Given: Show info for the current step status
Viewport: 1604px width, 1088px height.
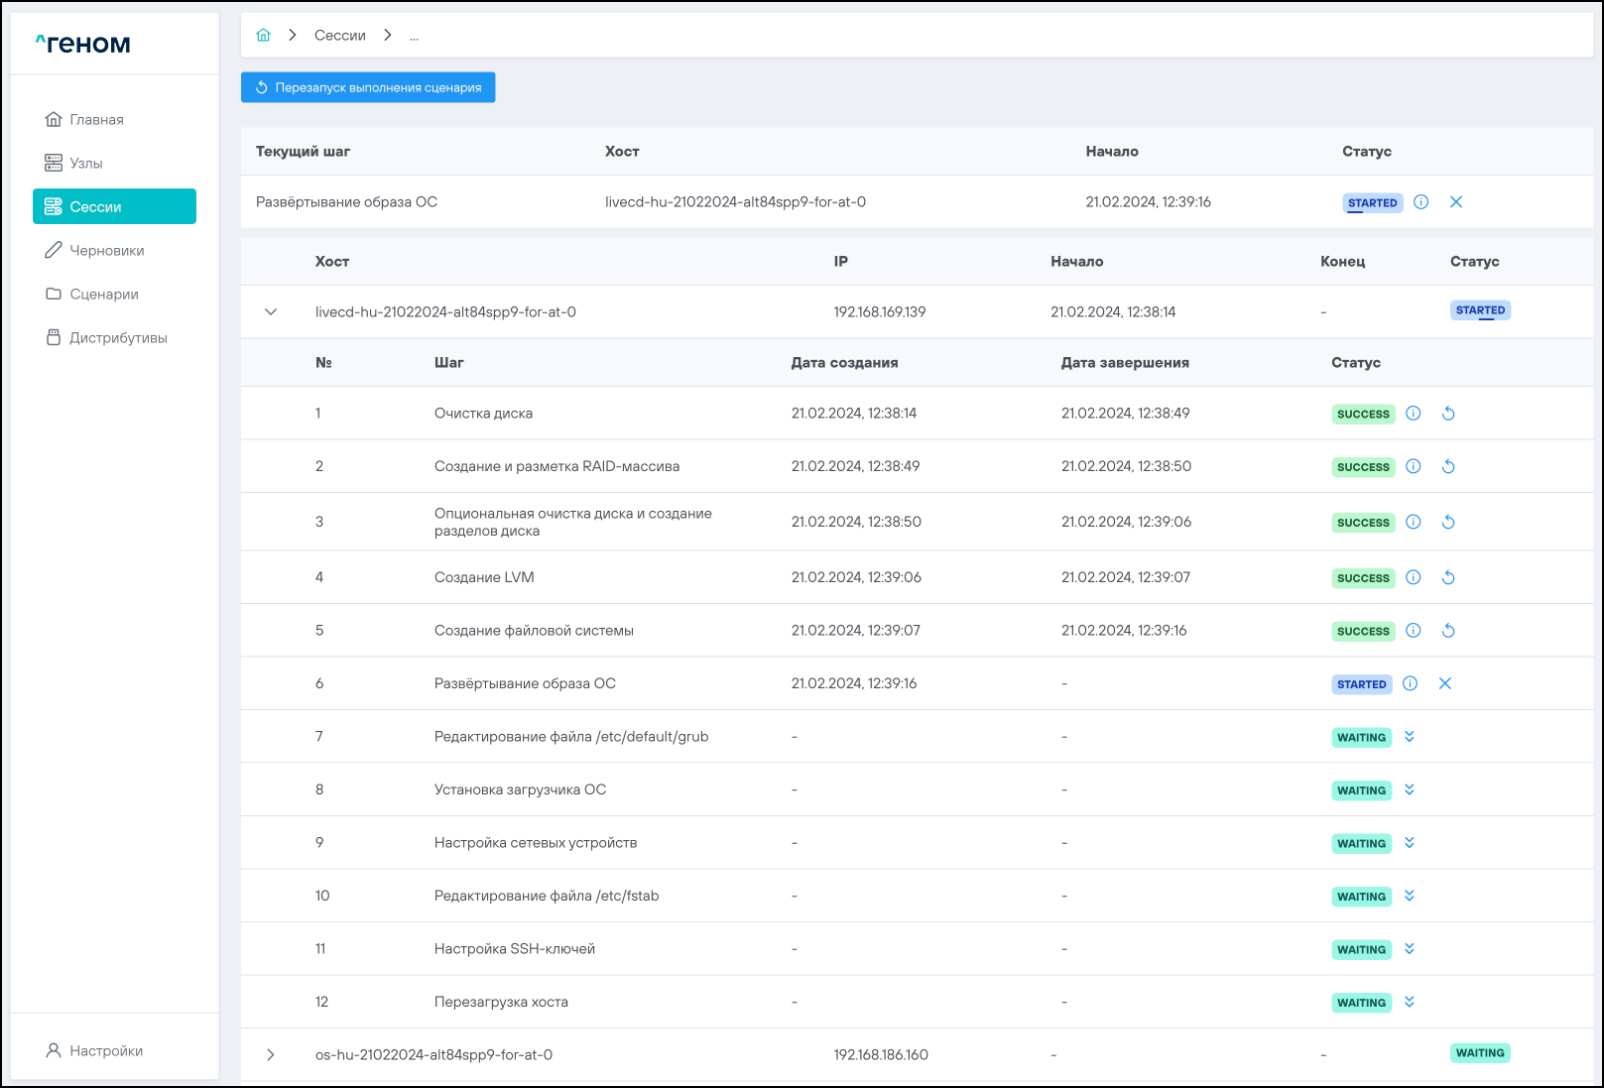Looking at the screenshot, I should coord(1421,202).
